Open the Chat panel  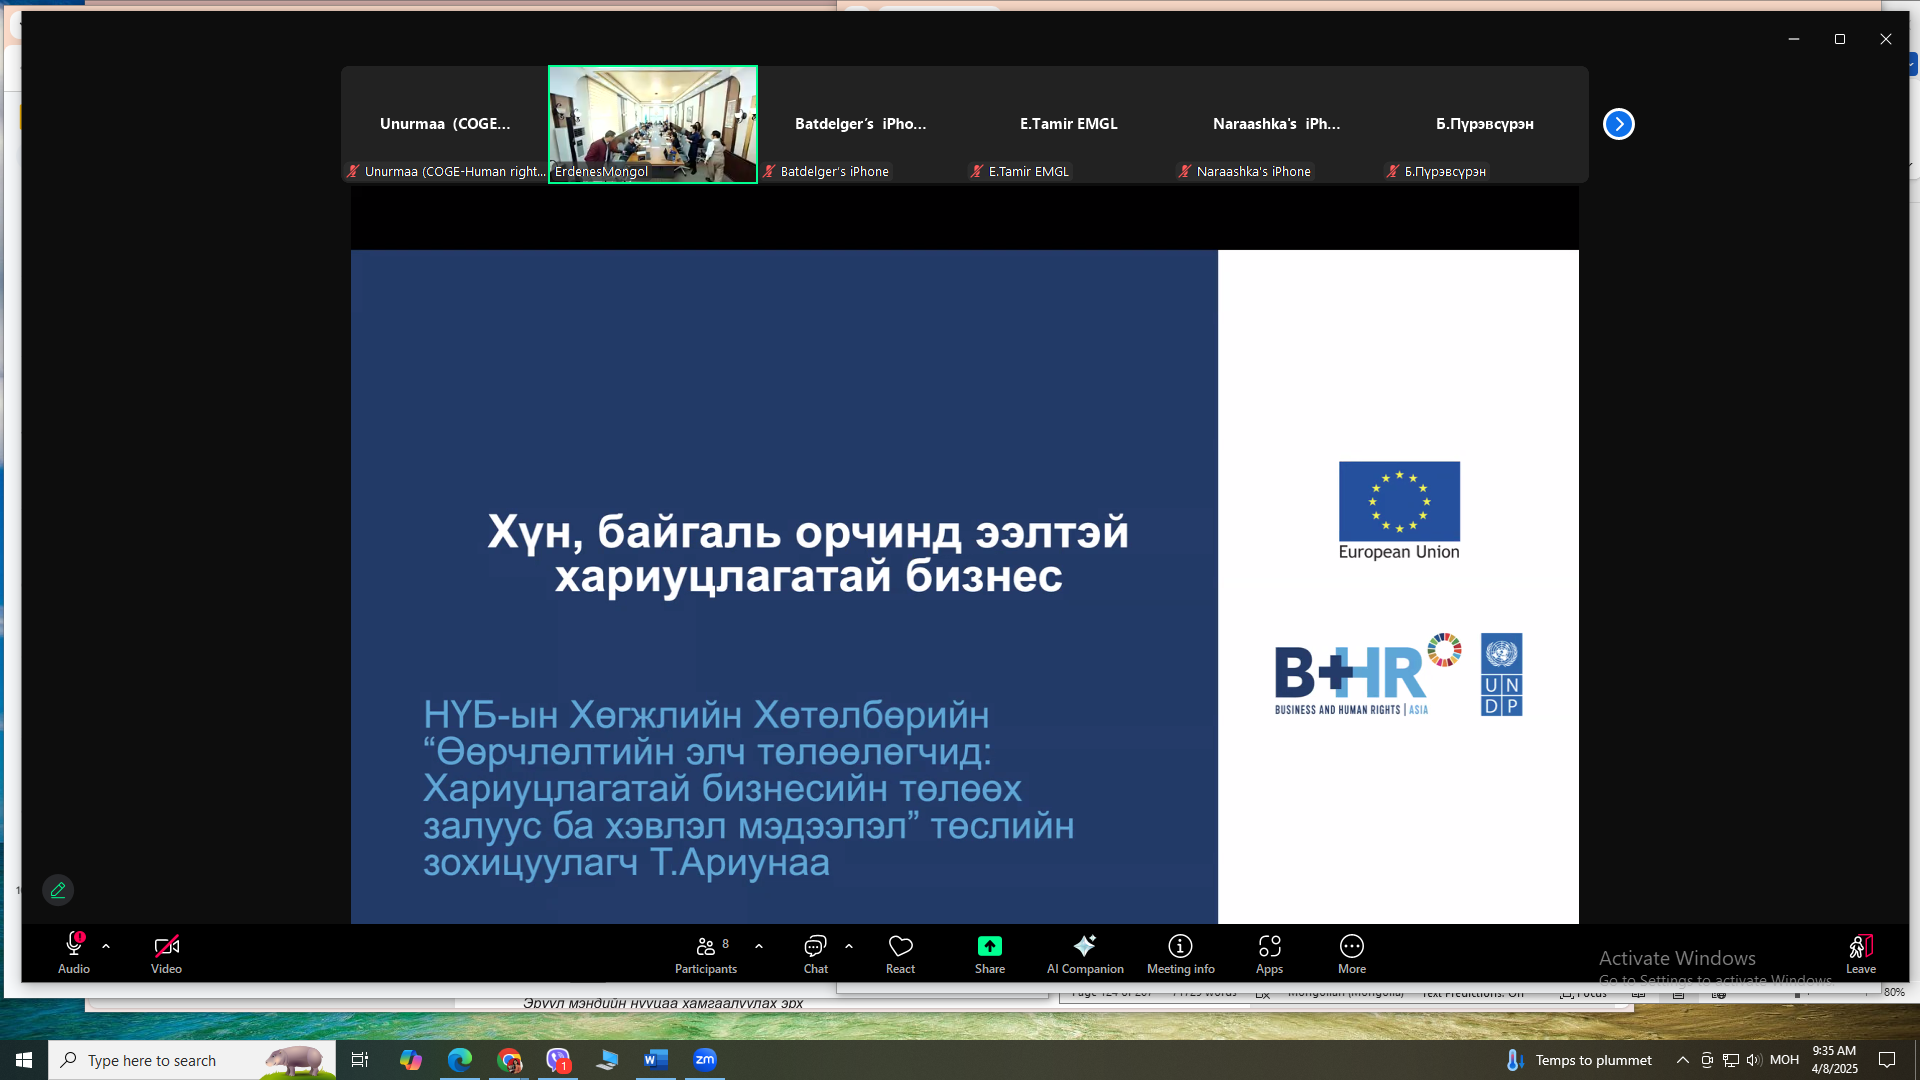coord(815,953)
